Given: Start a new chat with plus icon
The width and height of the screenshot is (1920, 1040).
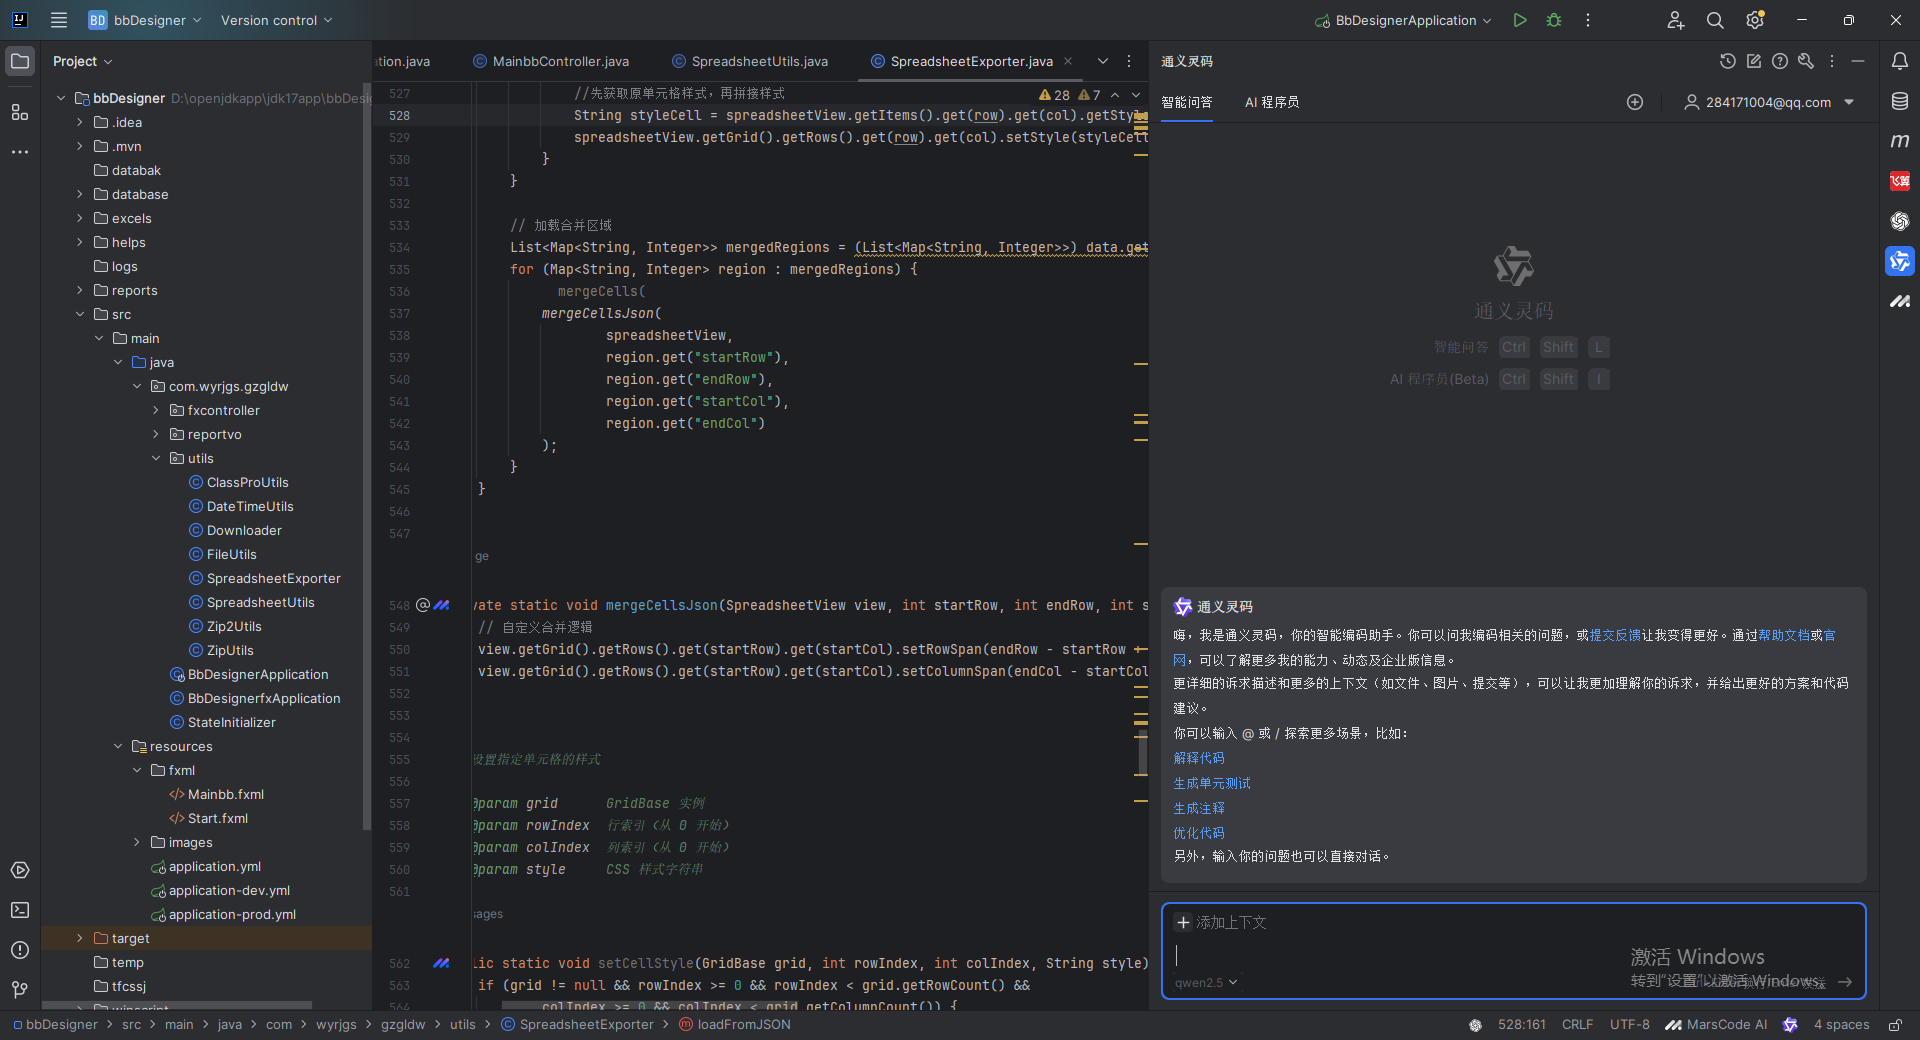Looking at the screenshot, I should click(1635, 102).
